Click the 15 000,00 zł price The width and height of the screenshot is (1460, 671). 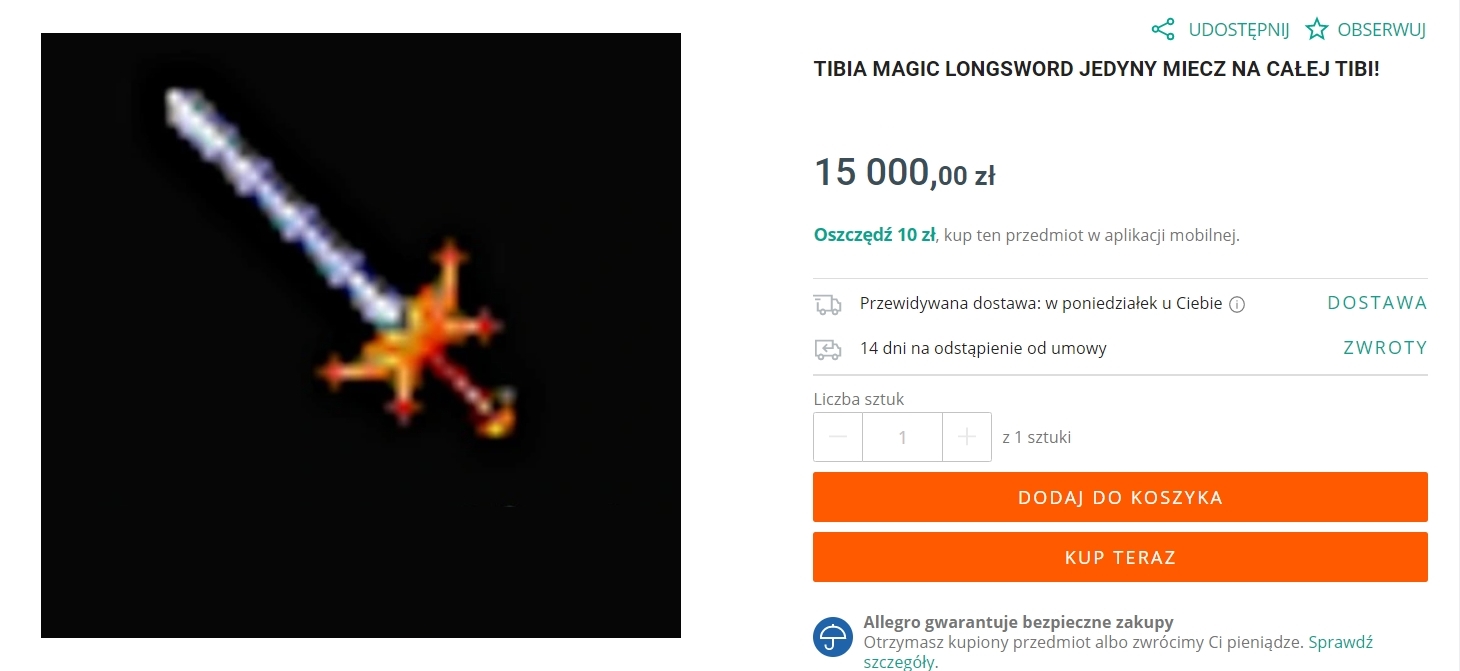904,172
